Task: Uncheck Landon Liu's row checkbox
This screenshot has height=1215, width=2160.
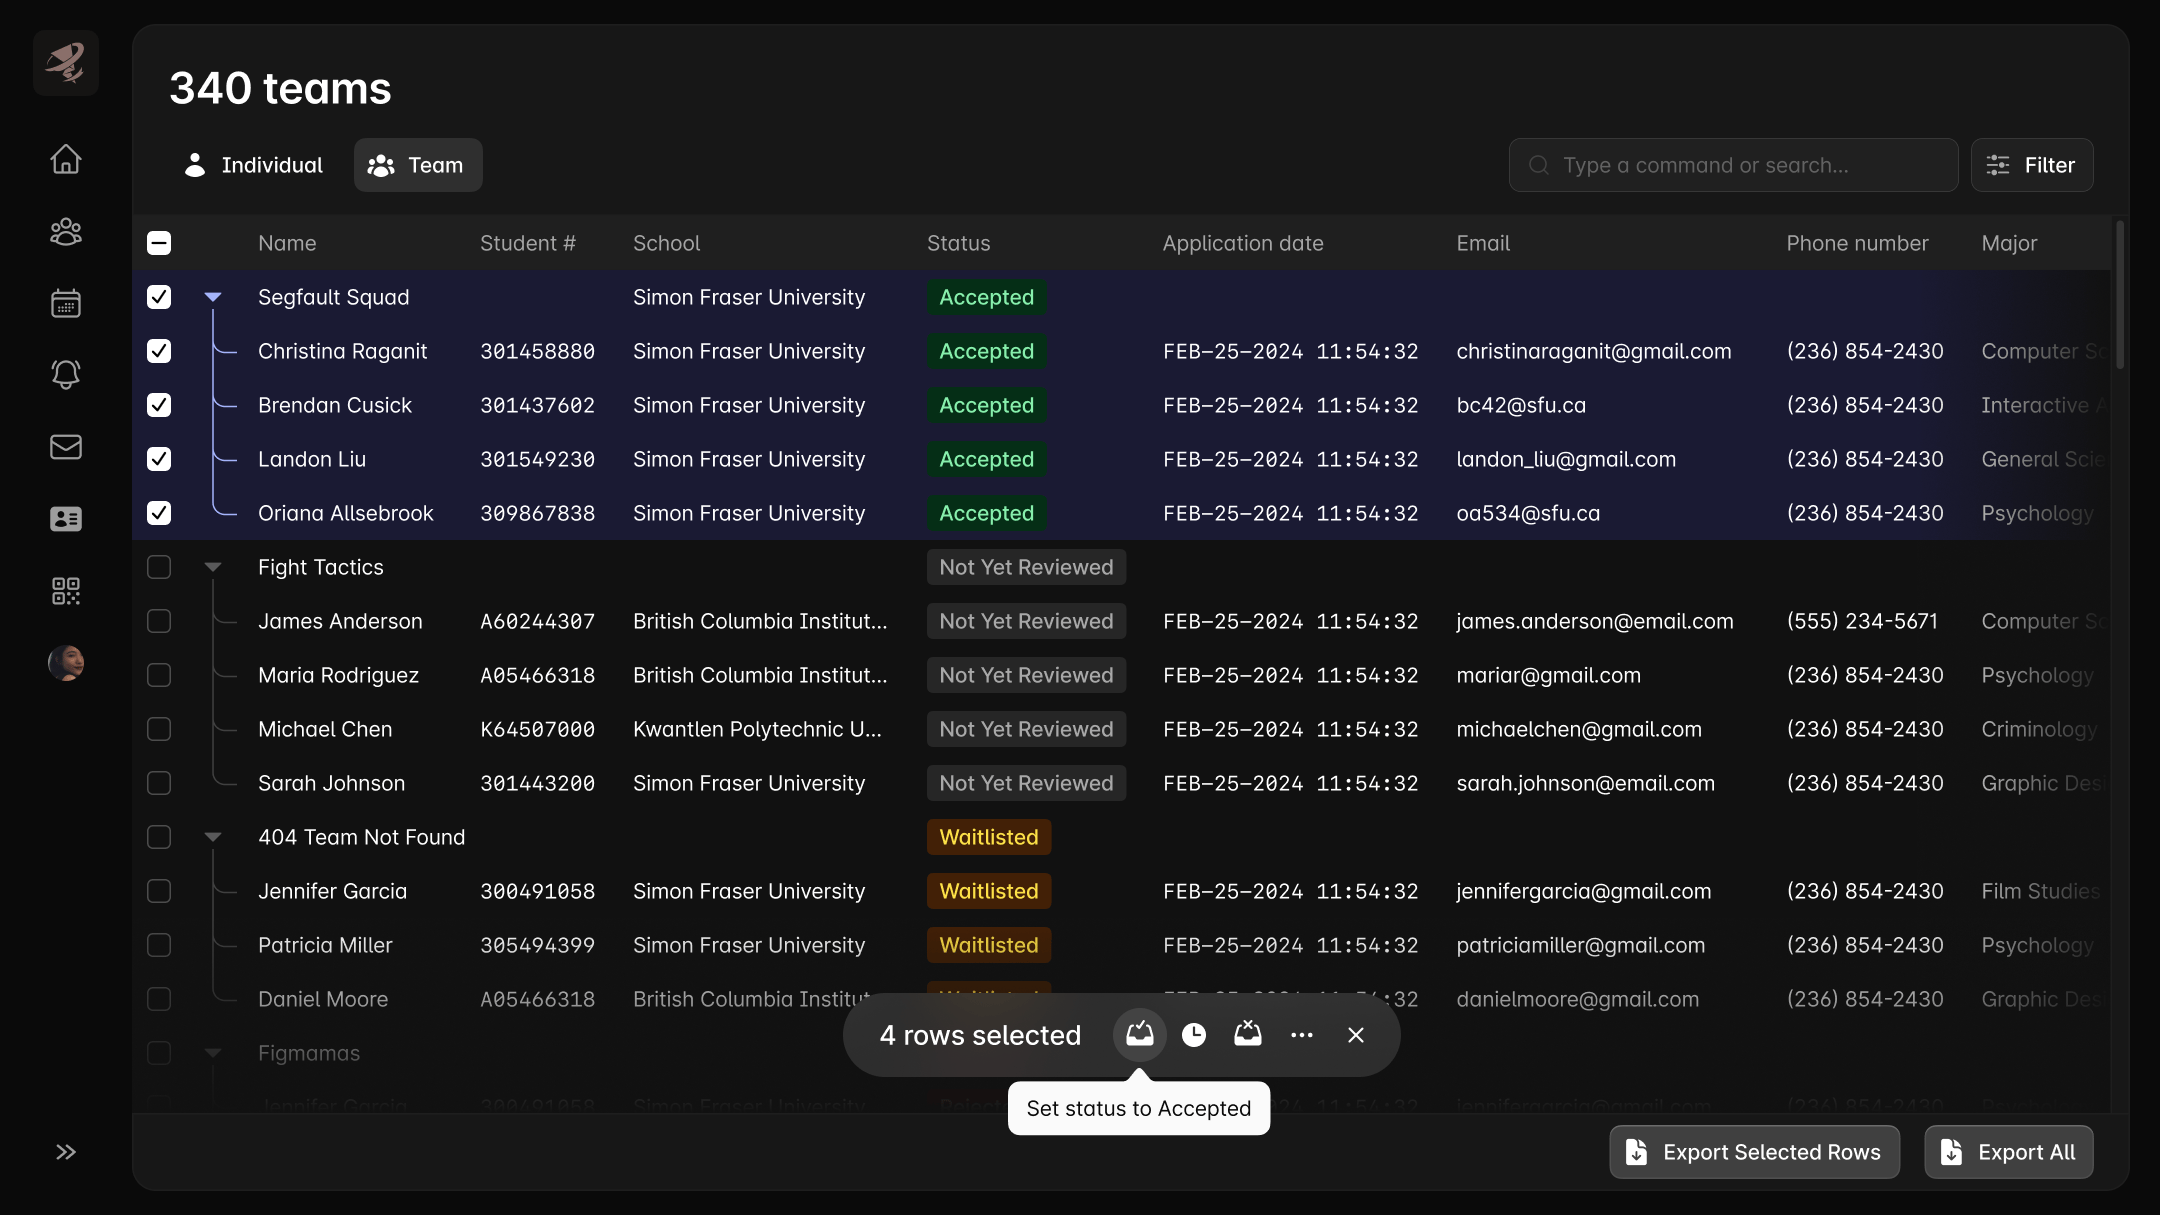Action: click(159, 459)
